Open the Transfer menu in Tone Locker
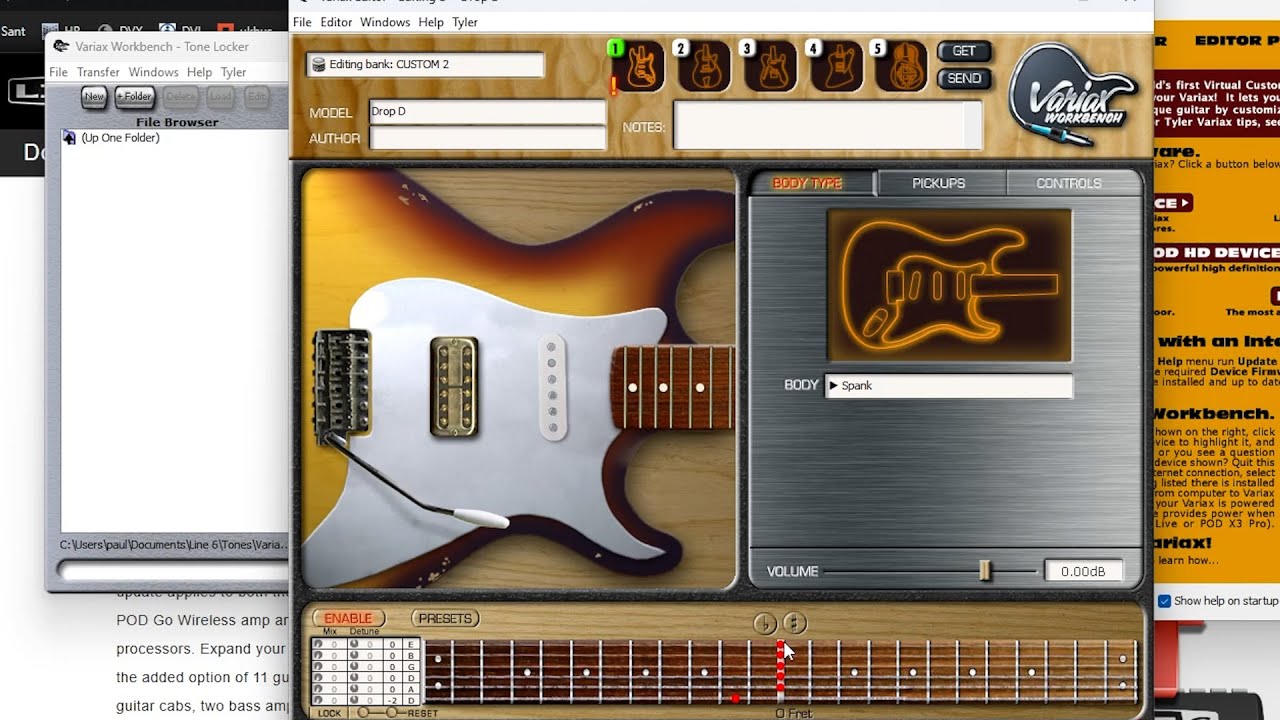 coord(98,72)
